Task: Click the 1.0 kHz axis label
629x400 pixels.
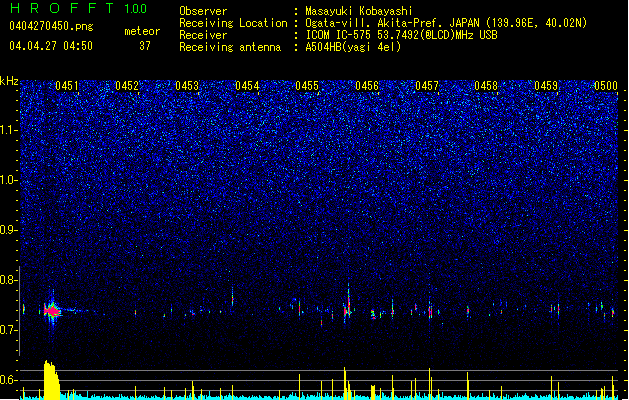Action: 8,180
